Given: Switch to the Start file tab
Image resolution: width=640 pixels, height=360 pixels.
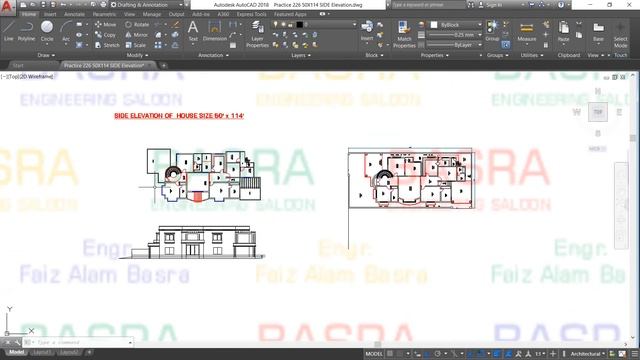Looking at the screenshot, I should pos(18,65).
